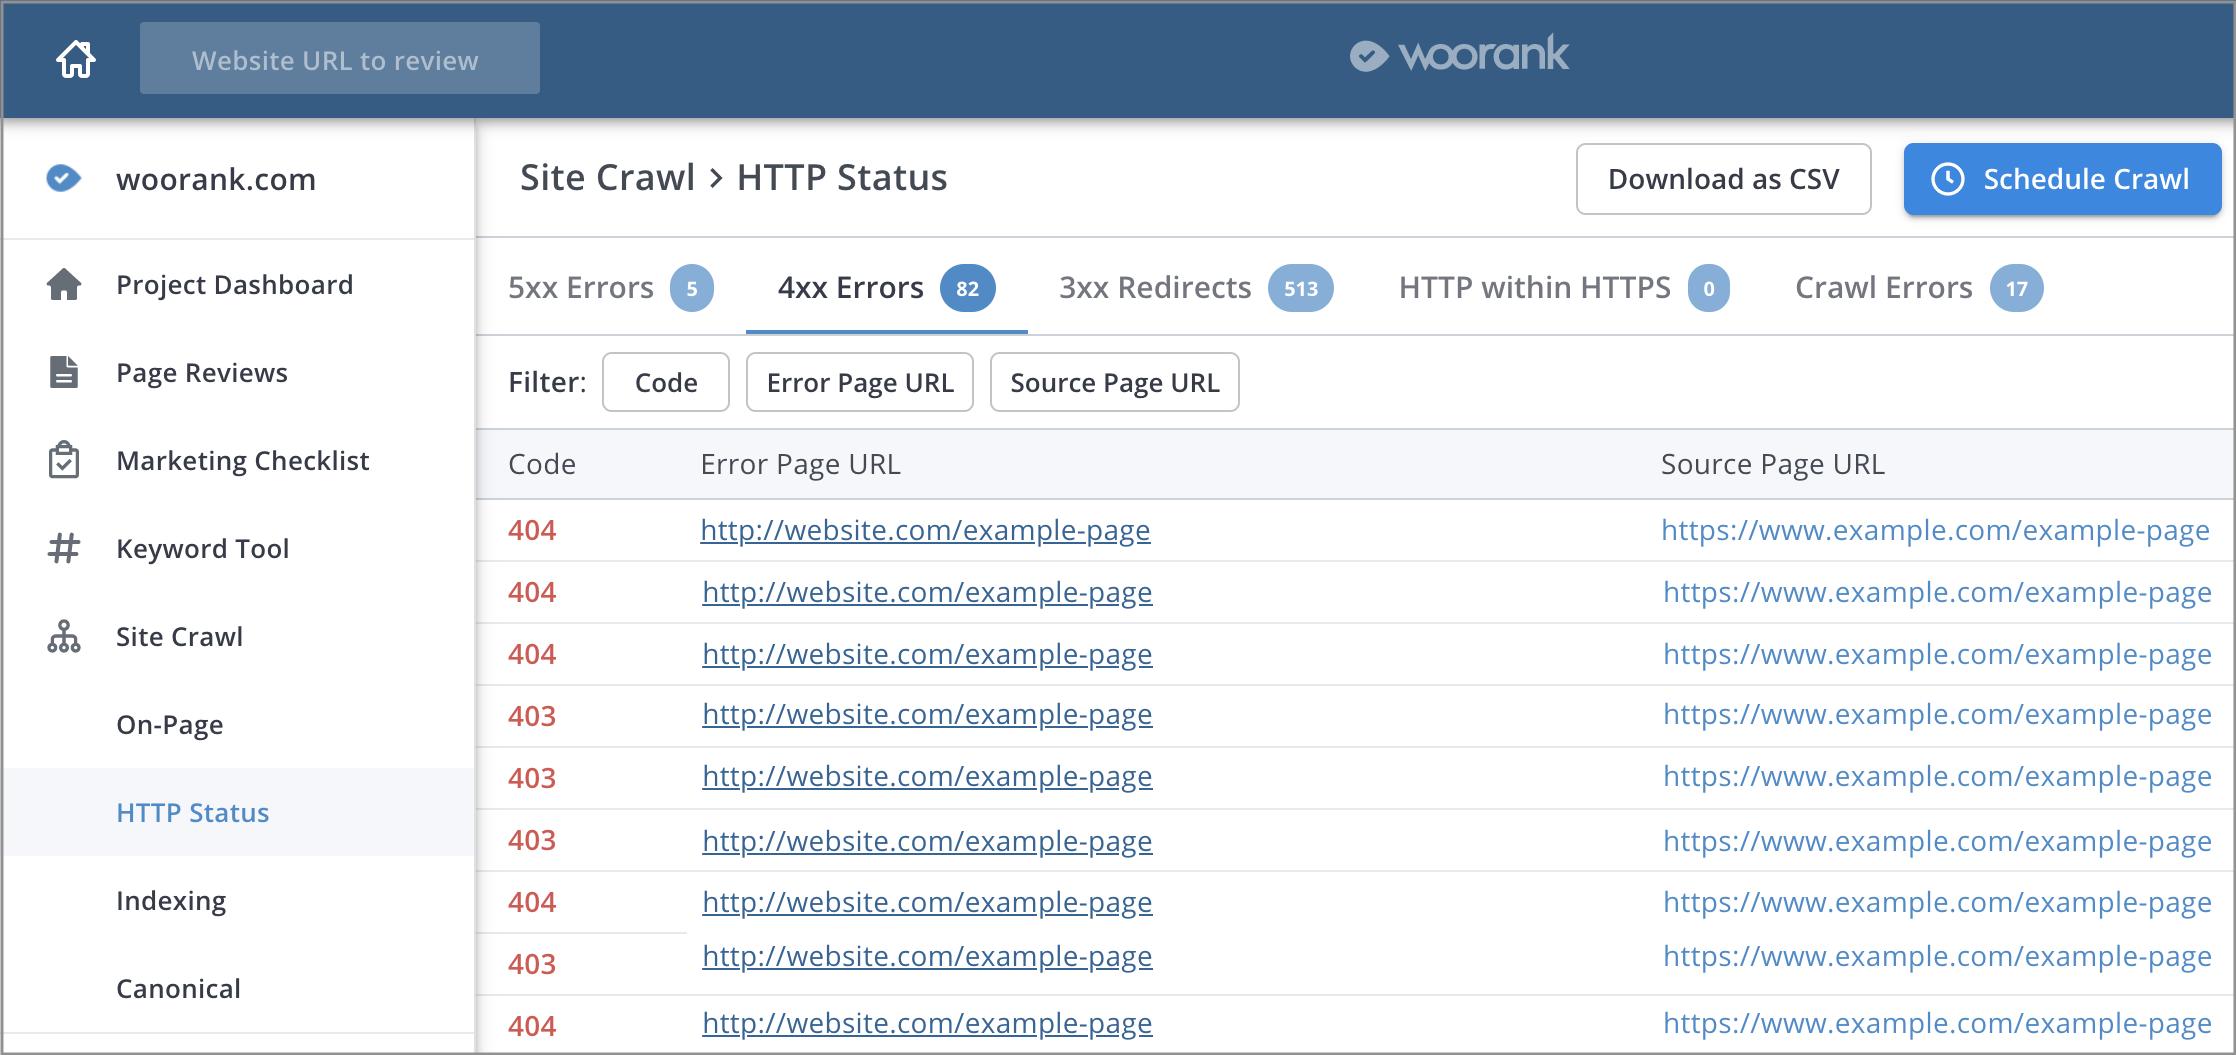The image size is (2236, 1055).
Task: Click the Crawl Errors 17 badge
Action: click(2016, 289)
